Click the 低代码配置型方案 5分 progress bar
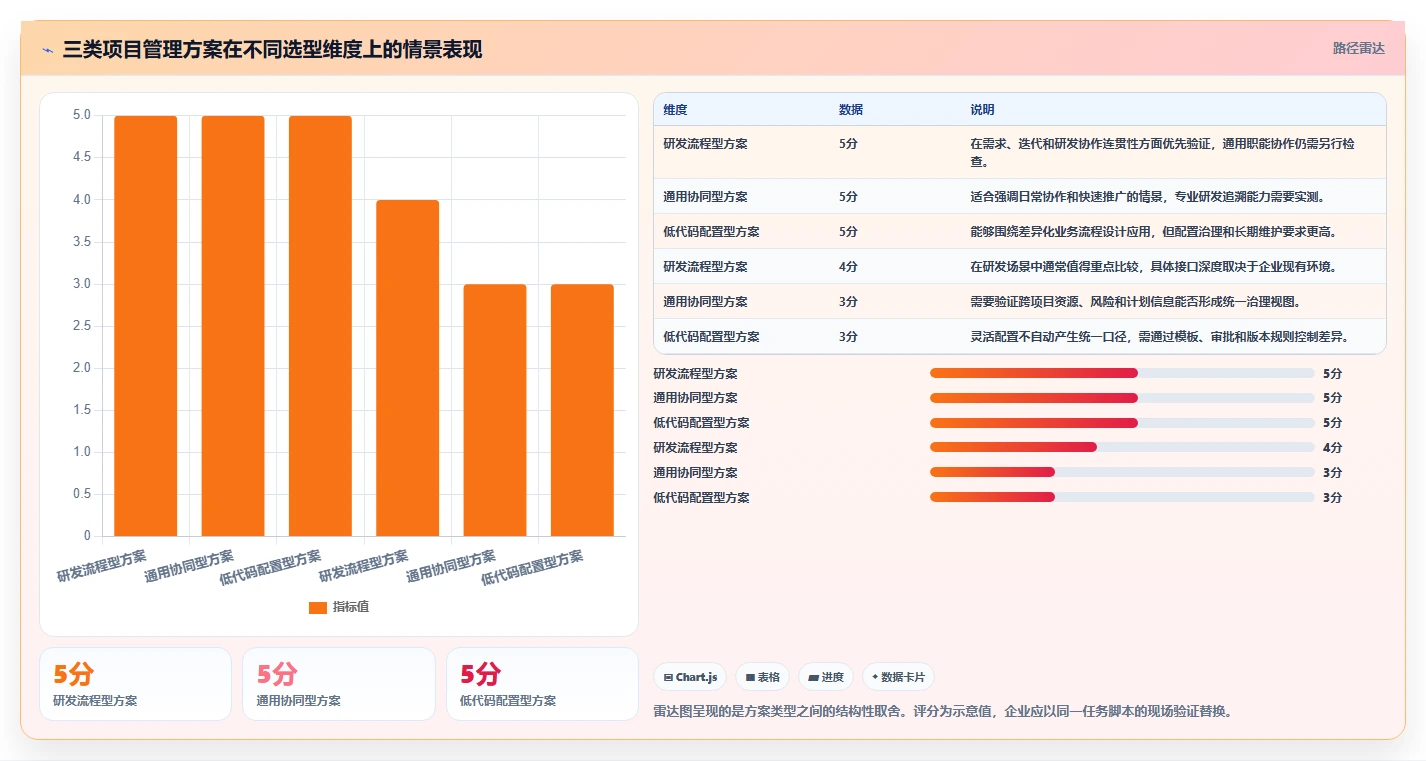 click(x=1122, y=423)
